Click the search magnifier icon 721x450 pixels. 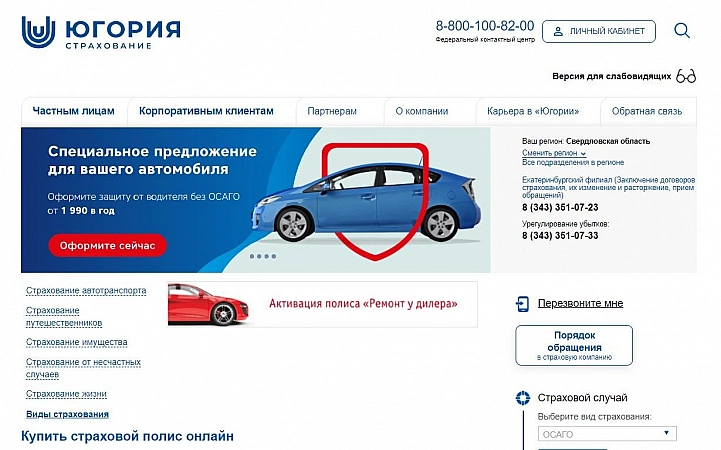[x=682, y=31]
